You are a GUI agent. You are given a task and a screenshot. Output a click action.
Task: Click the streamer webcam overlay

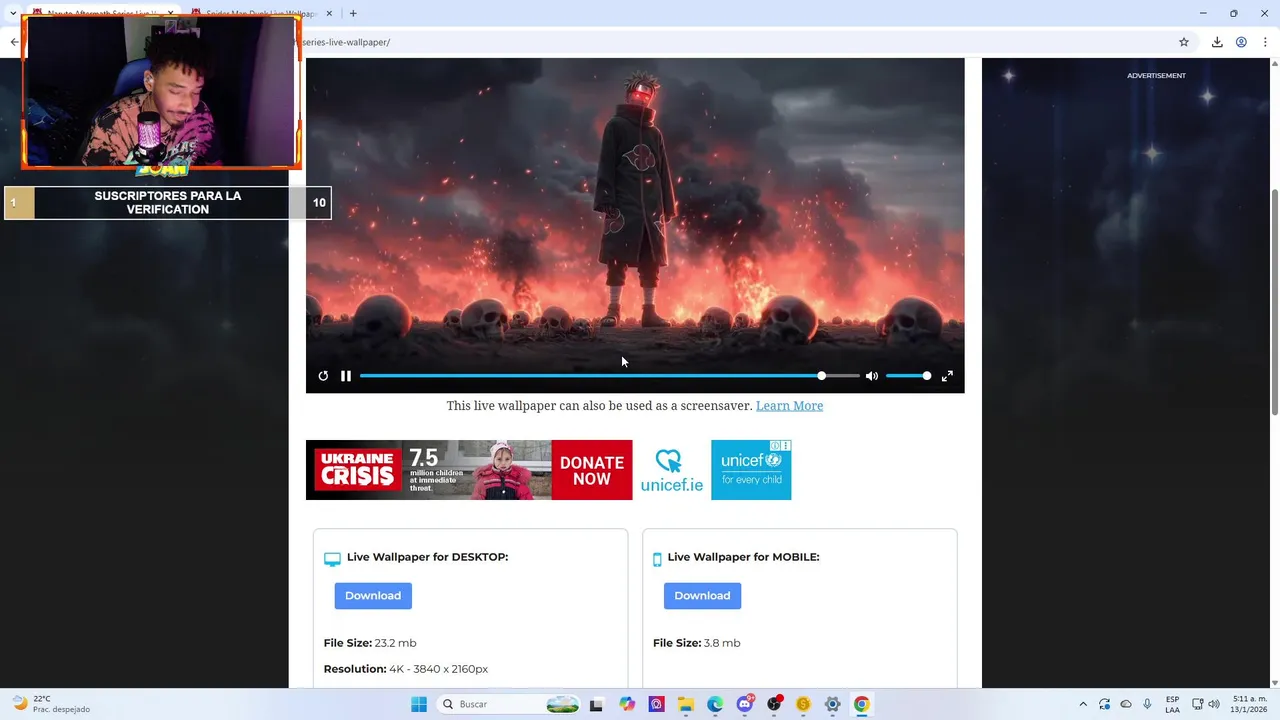161,92
